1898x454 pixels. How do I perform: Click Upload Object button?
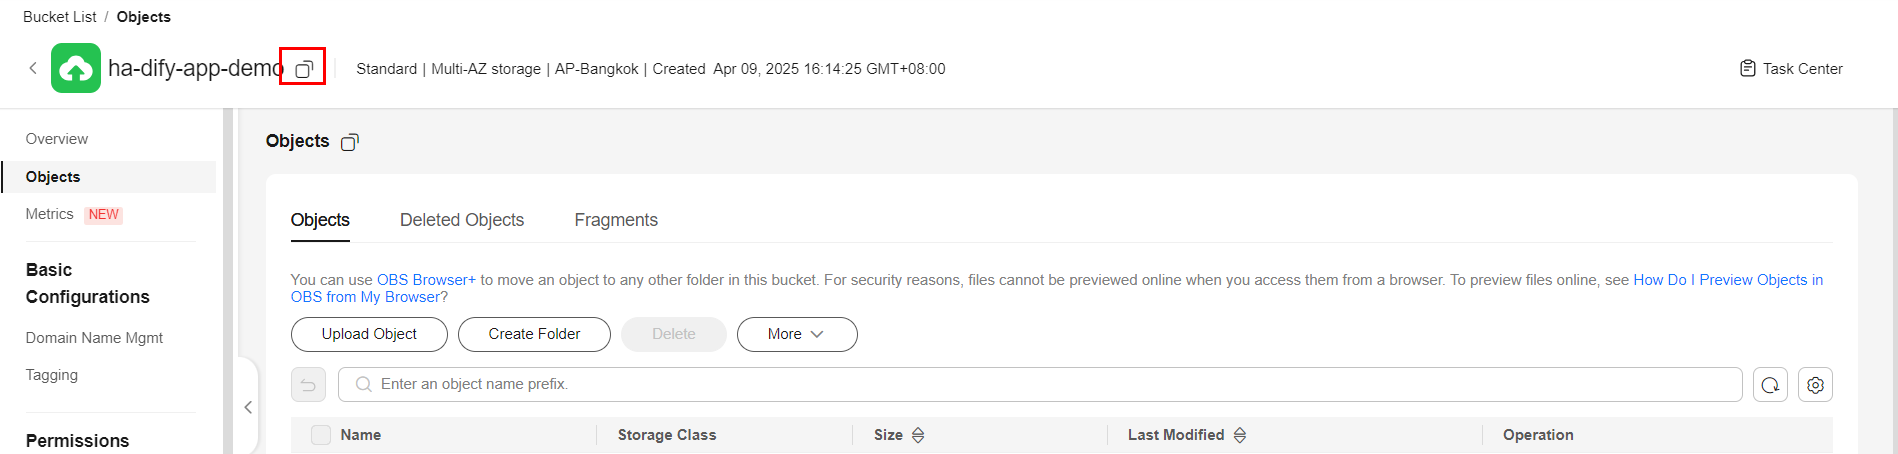coord(369,334)
